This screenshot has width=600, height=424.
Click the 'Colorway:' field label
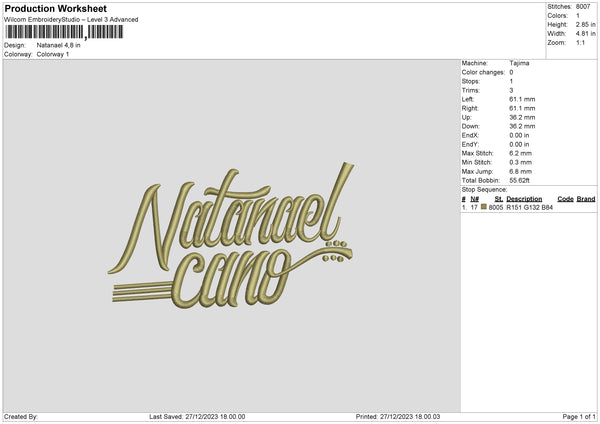(x=18, y=54)
